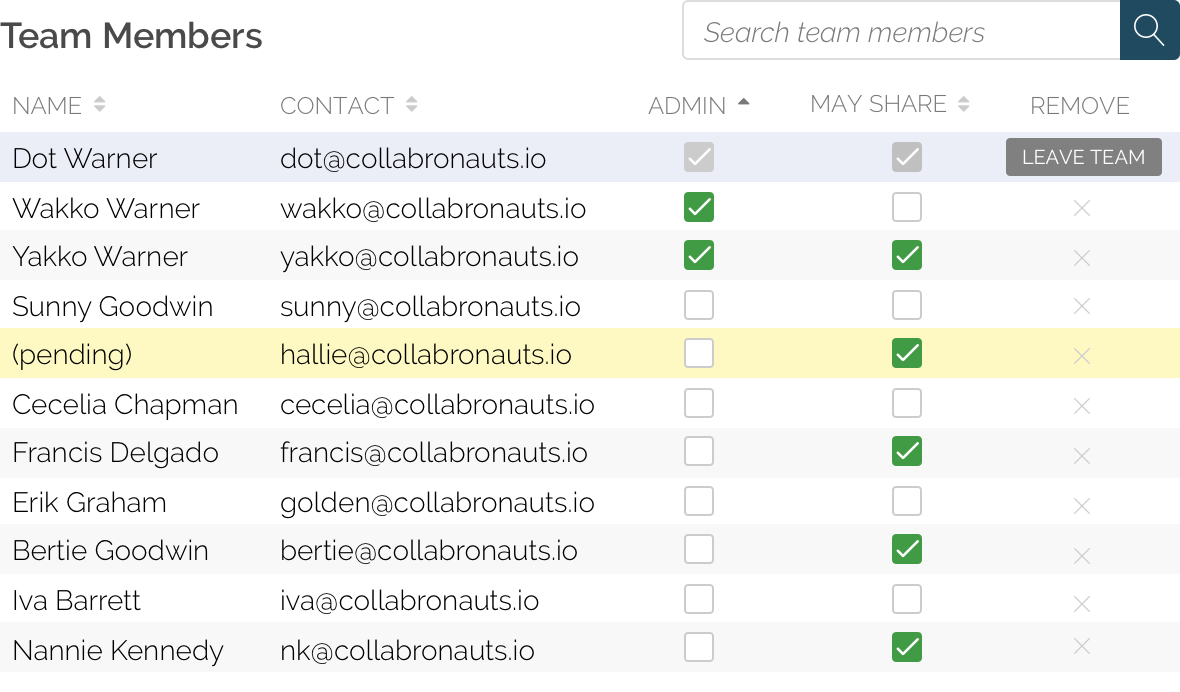The image size is (1180, 692).
Task: Remove Wakko Warner using the X icon
Action: coord(1081,208)
